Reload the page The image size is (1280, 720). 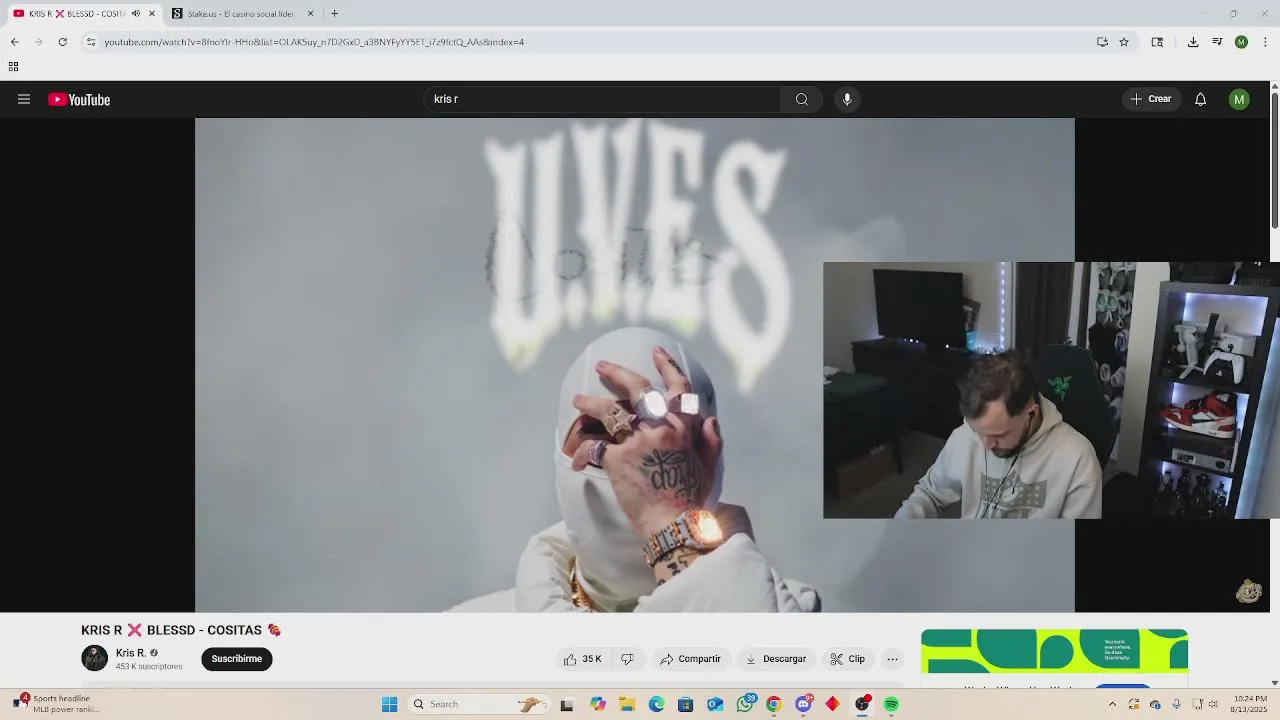62,42
